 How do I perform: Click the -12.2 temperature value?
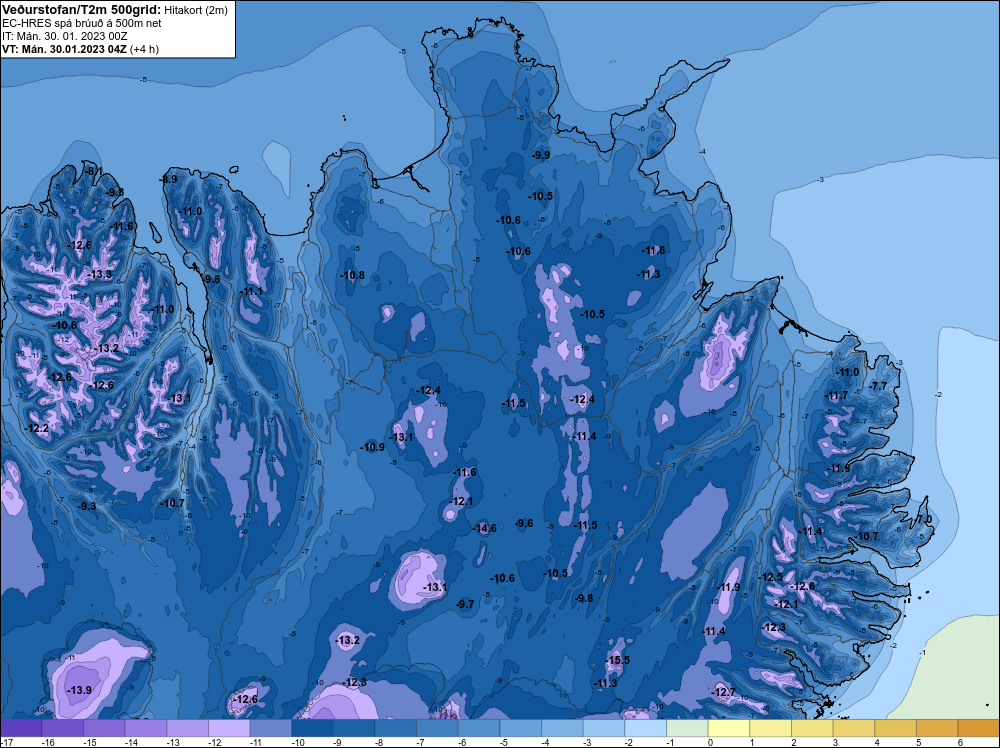pos(36,429)
